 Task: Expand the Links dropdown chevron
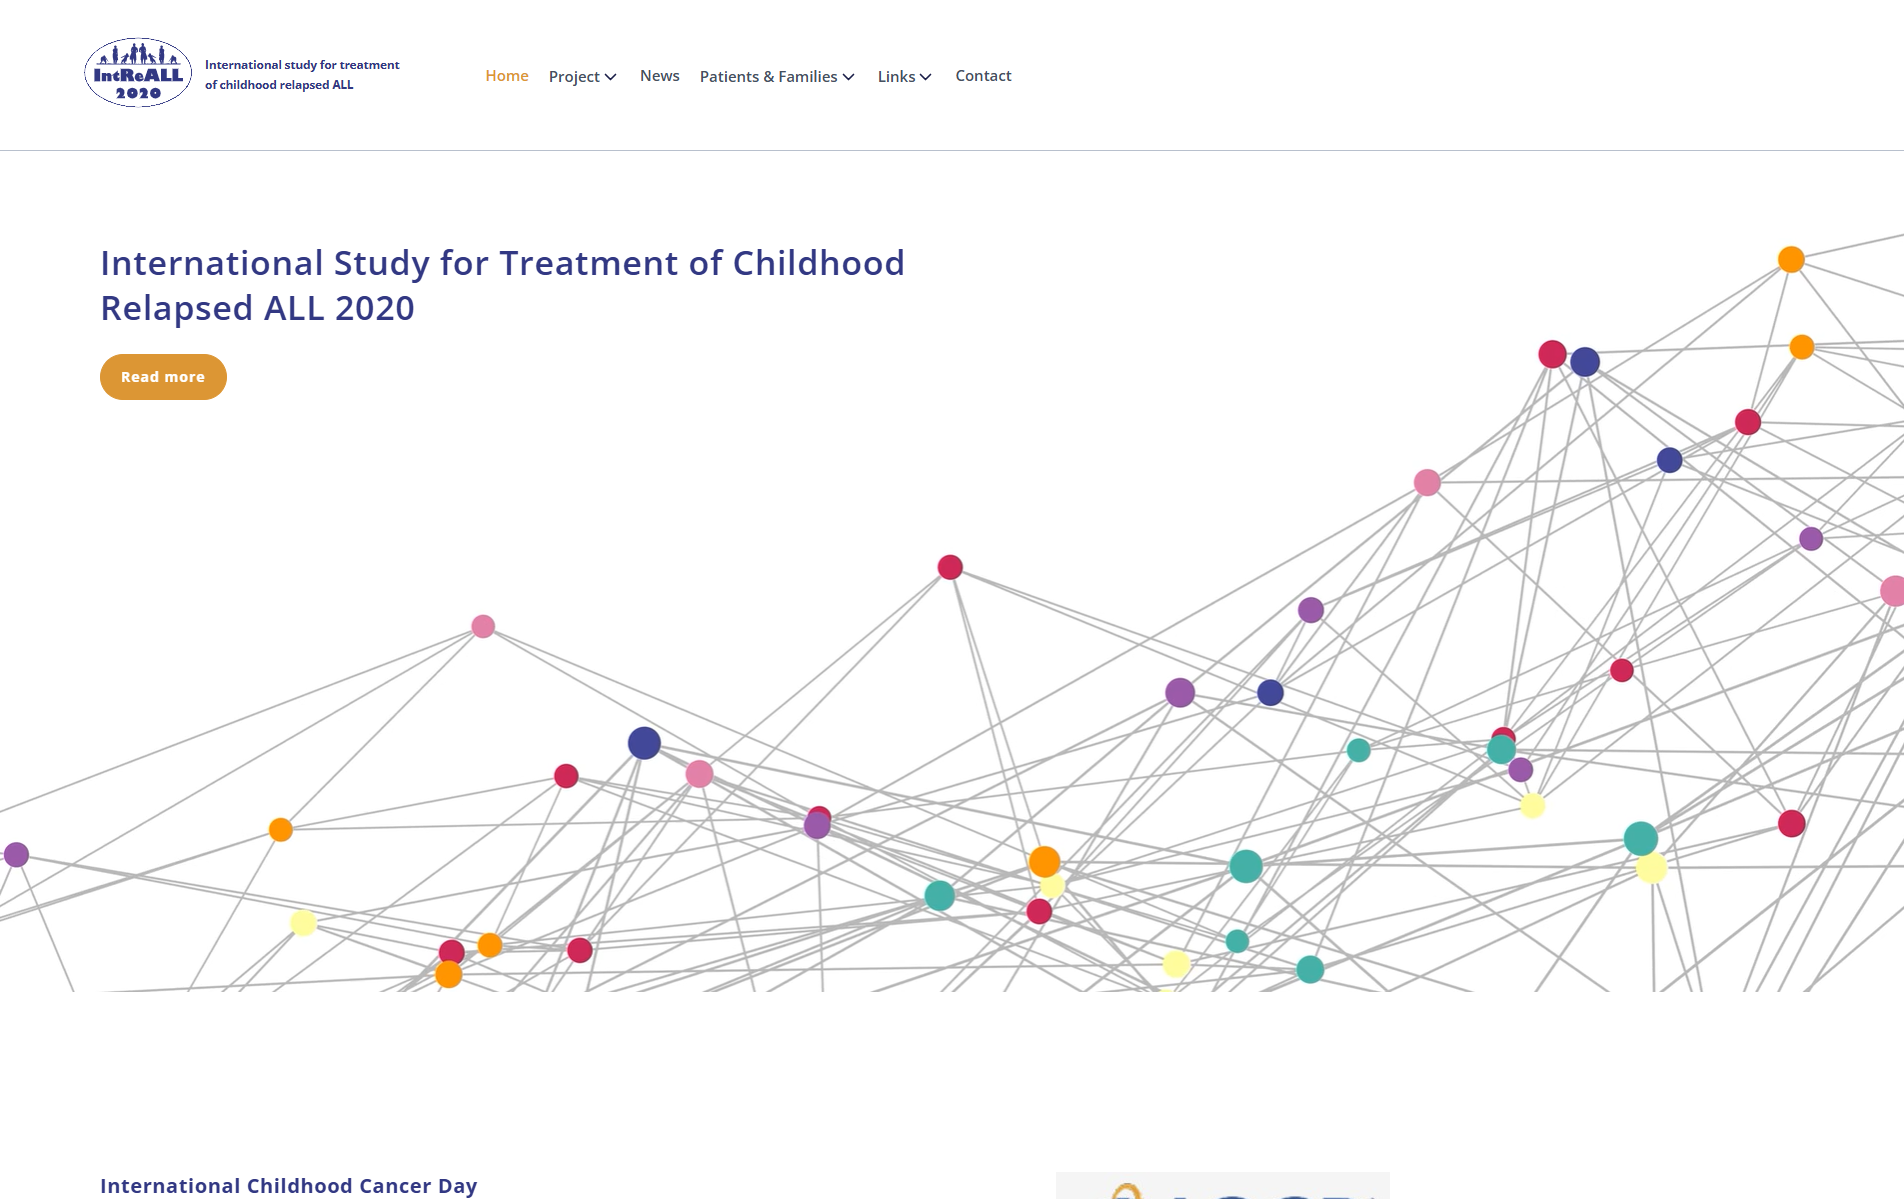(926, 77)
